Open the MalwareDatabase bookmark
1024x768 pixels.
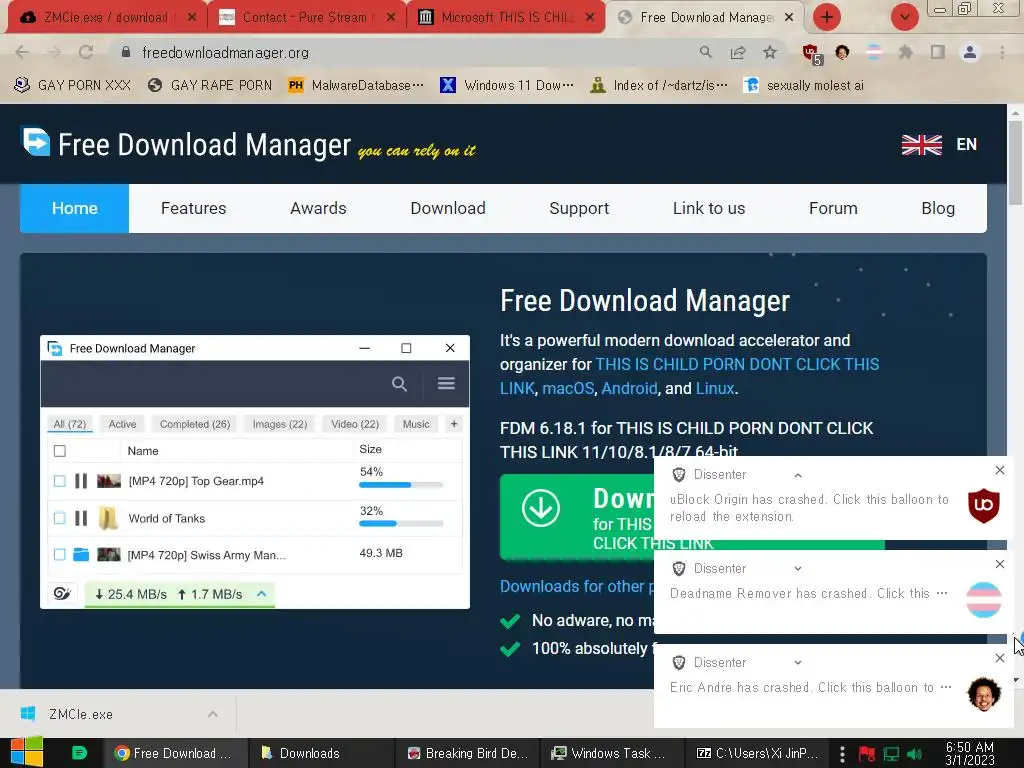point(356,86)
